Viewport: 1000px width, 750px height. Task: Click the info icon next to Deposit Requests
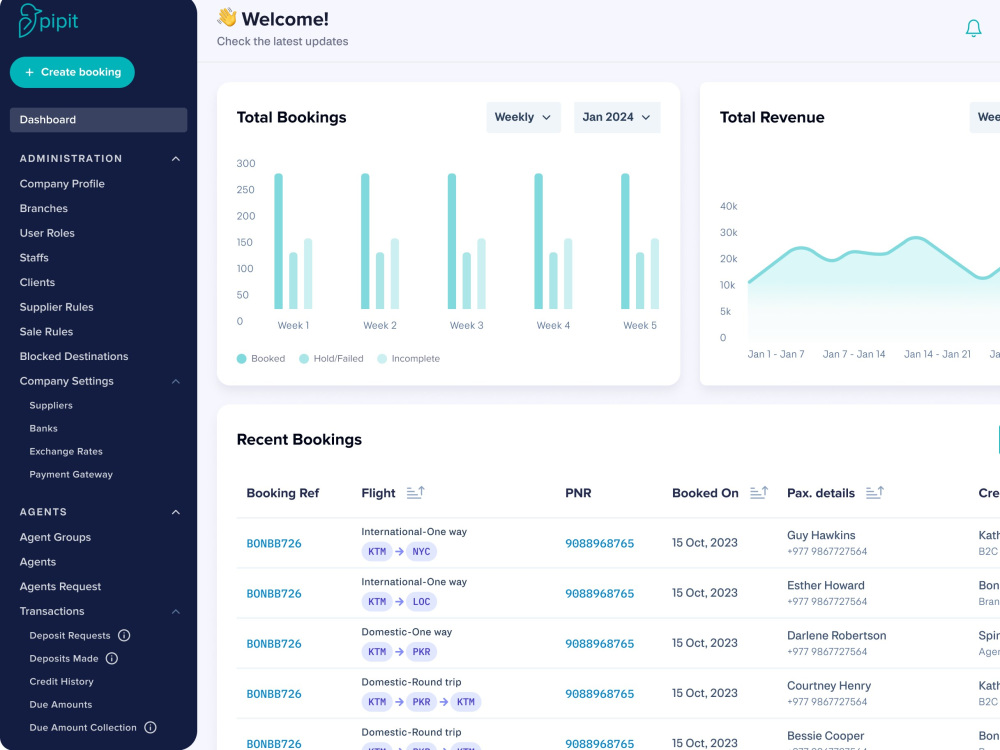coord(124,635)
